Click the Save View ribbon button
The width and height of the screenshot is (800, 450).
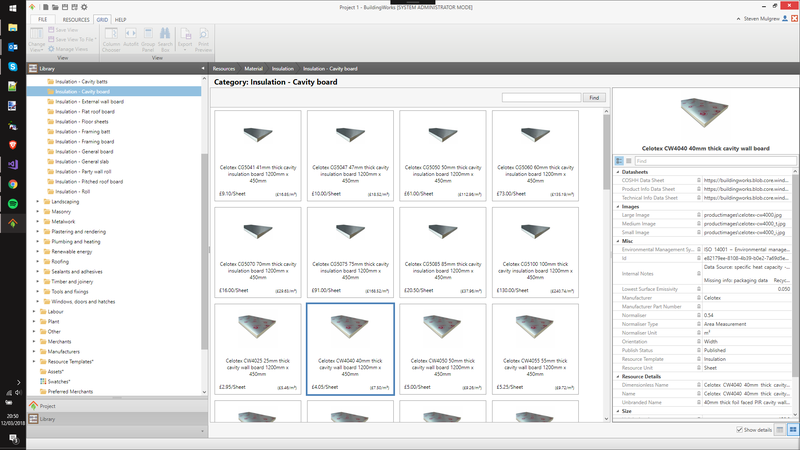click(x=63, y=30)
